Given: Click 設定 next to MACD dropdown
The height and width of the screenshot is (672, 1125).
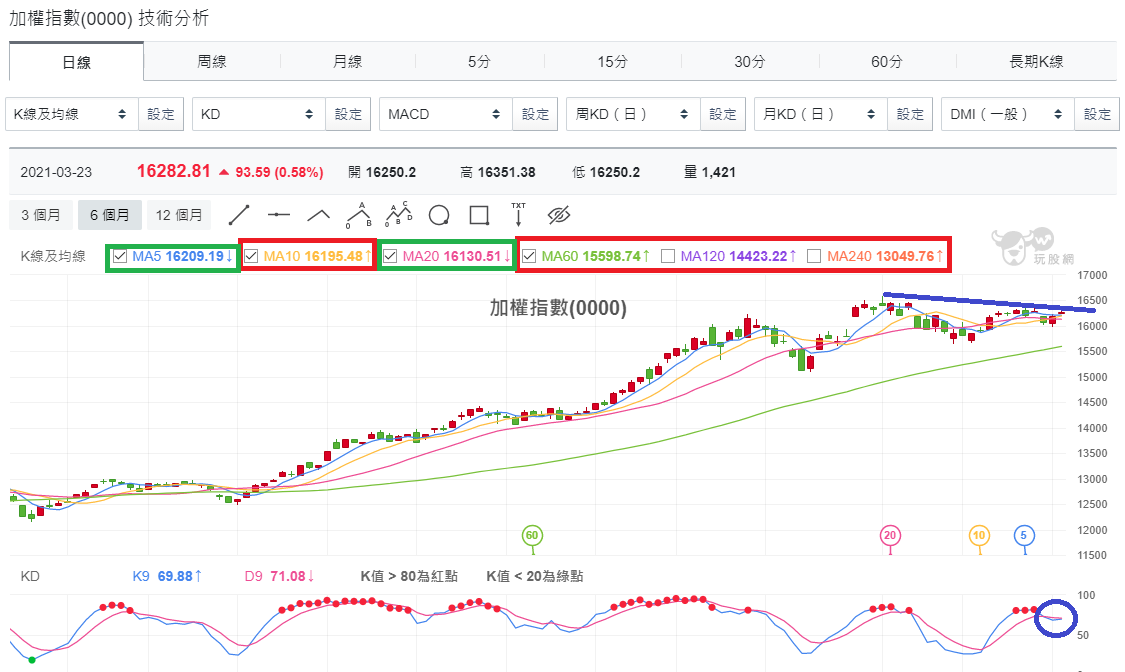Looking at the screenshot, I should (535, 114).
